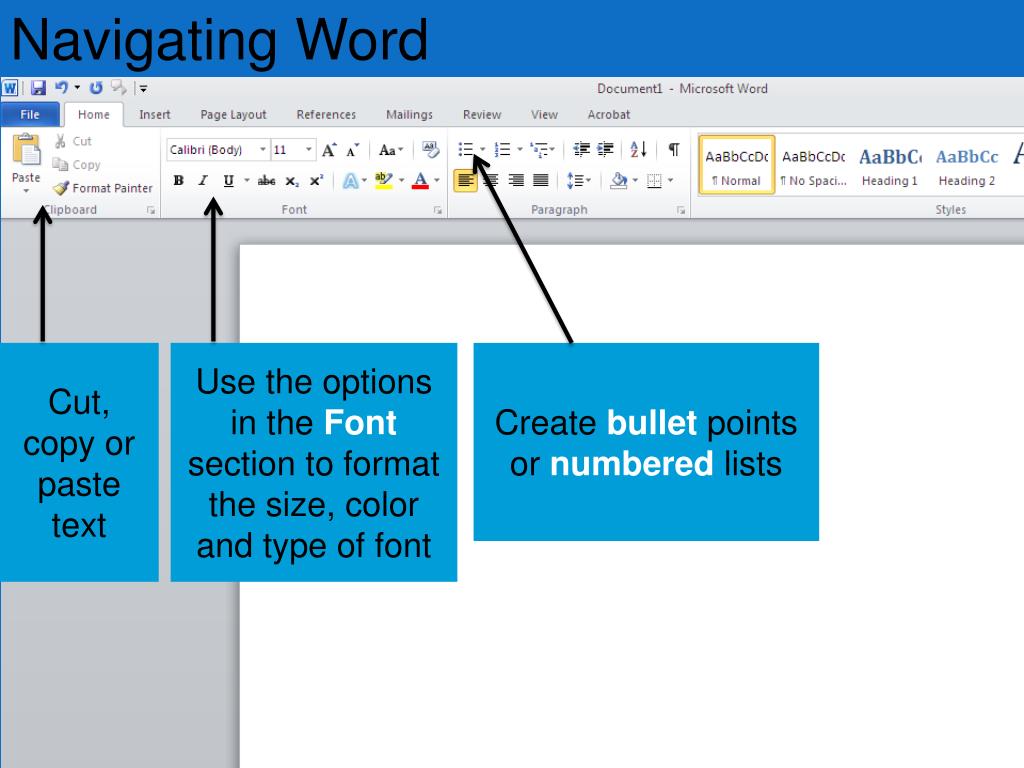Open the Paragraph dialog launcher
The height and width of the screenshot is (768, 1024).
pos(680,210)
